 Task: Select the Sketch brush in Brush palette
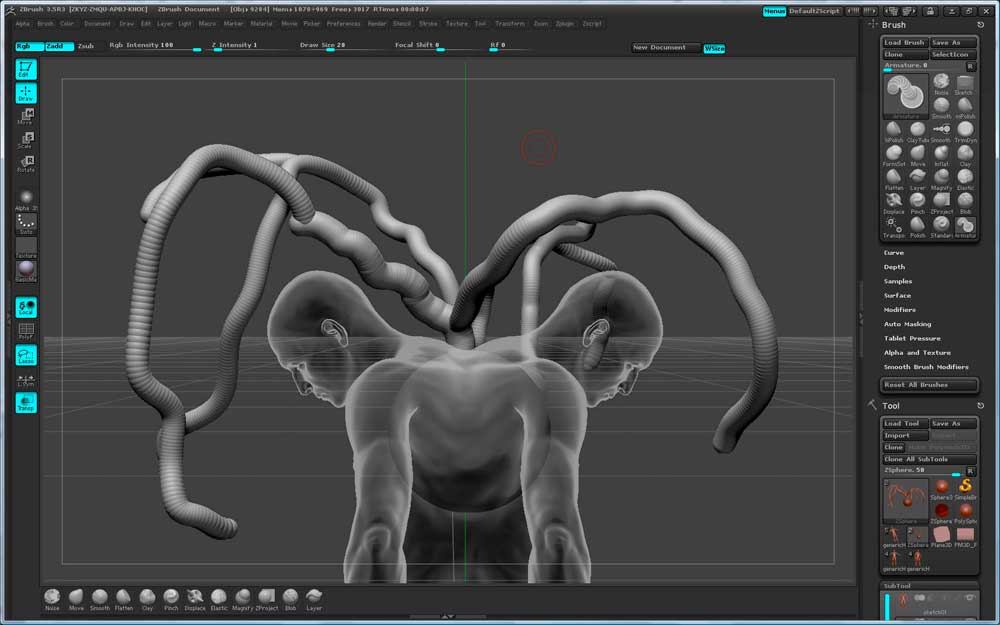[964, 84]
